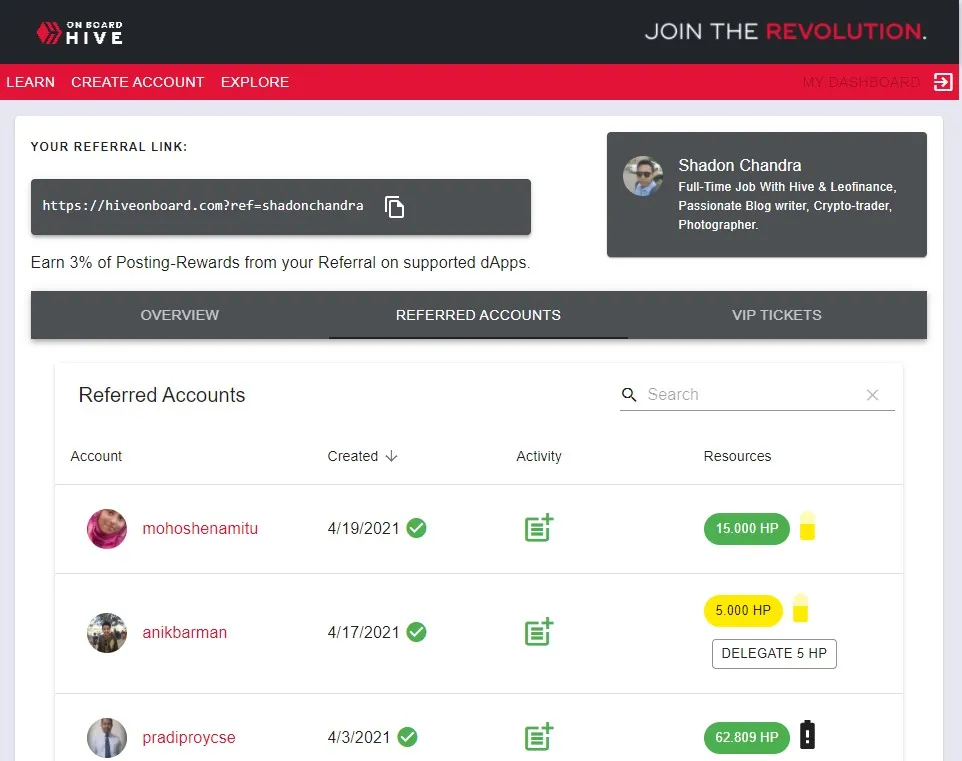
Task: Click the Join the Revolution banner text
Action: coord(785,31)
